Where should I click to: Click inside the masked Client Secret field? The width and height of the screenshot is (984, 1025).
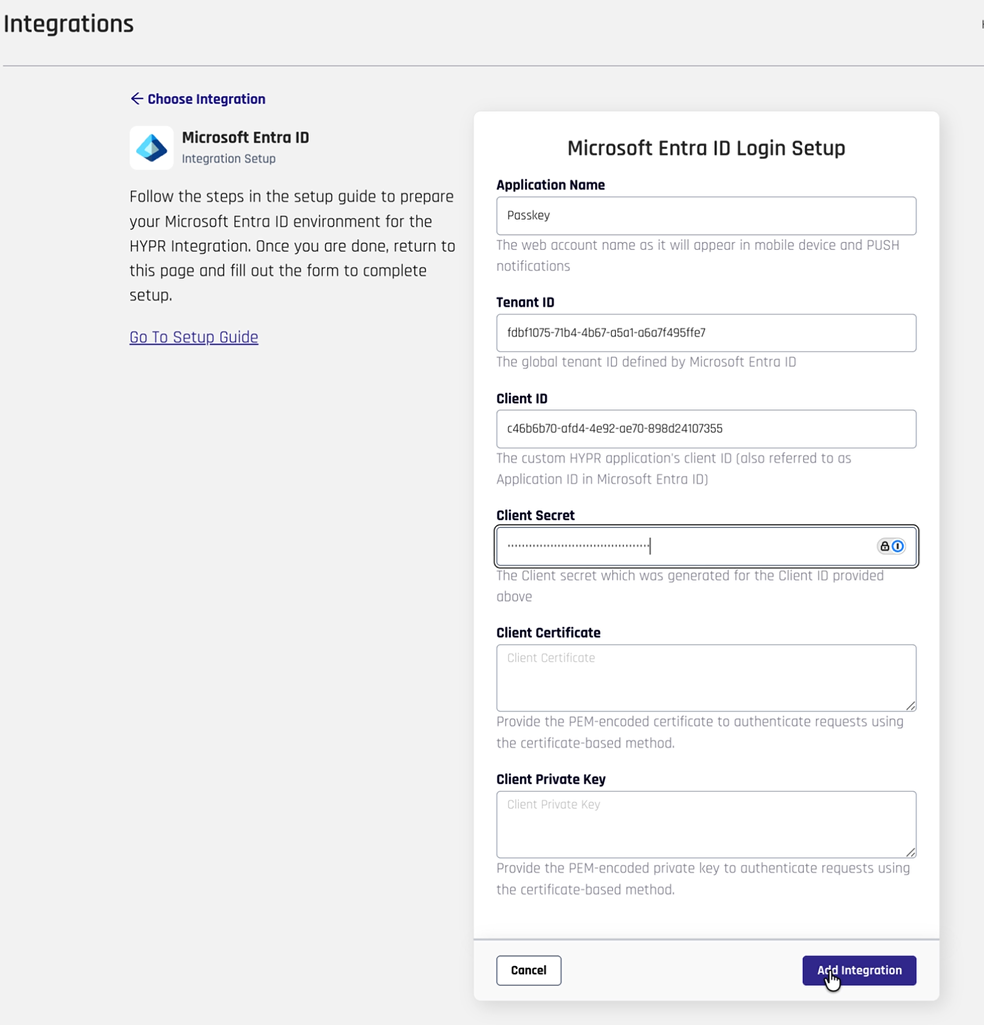click(x=680, y=546)
